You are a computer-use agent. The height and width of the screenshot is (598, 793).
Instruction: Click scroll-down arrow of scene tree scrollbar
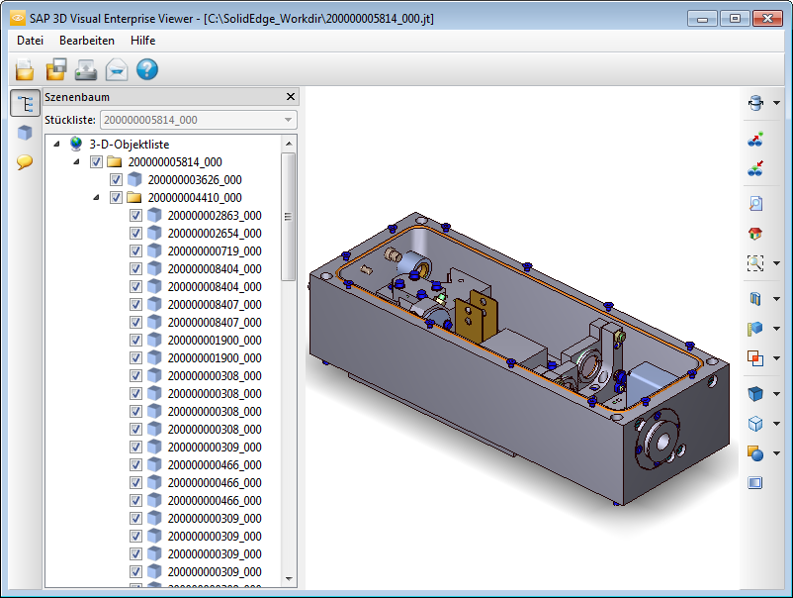[x=289, y=579]
